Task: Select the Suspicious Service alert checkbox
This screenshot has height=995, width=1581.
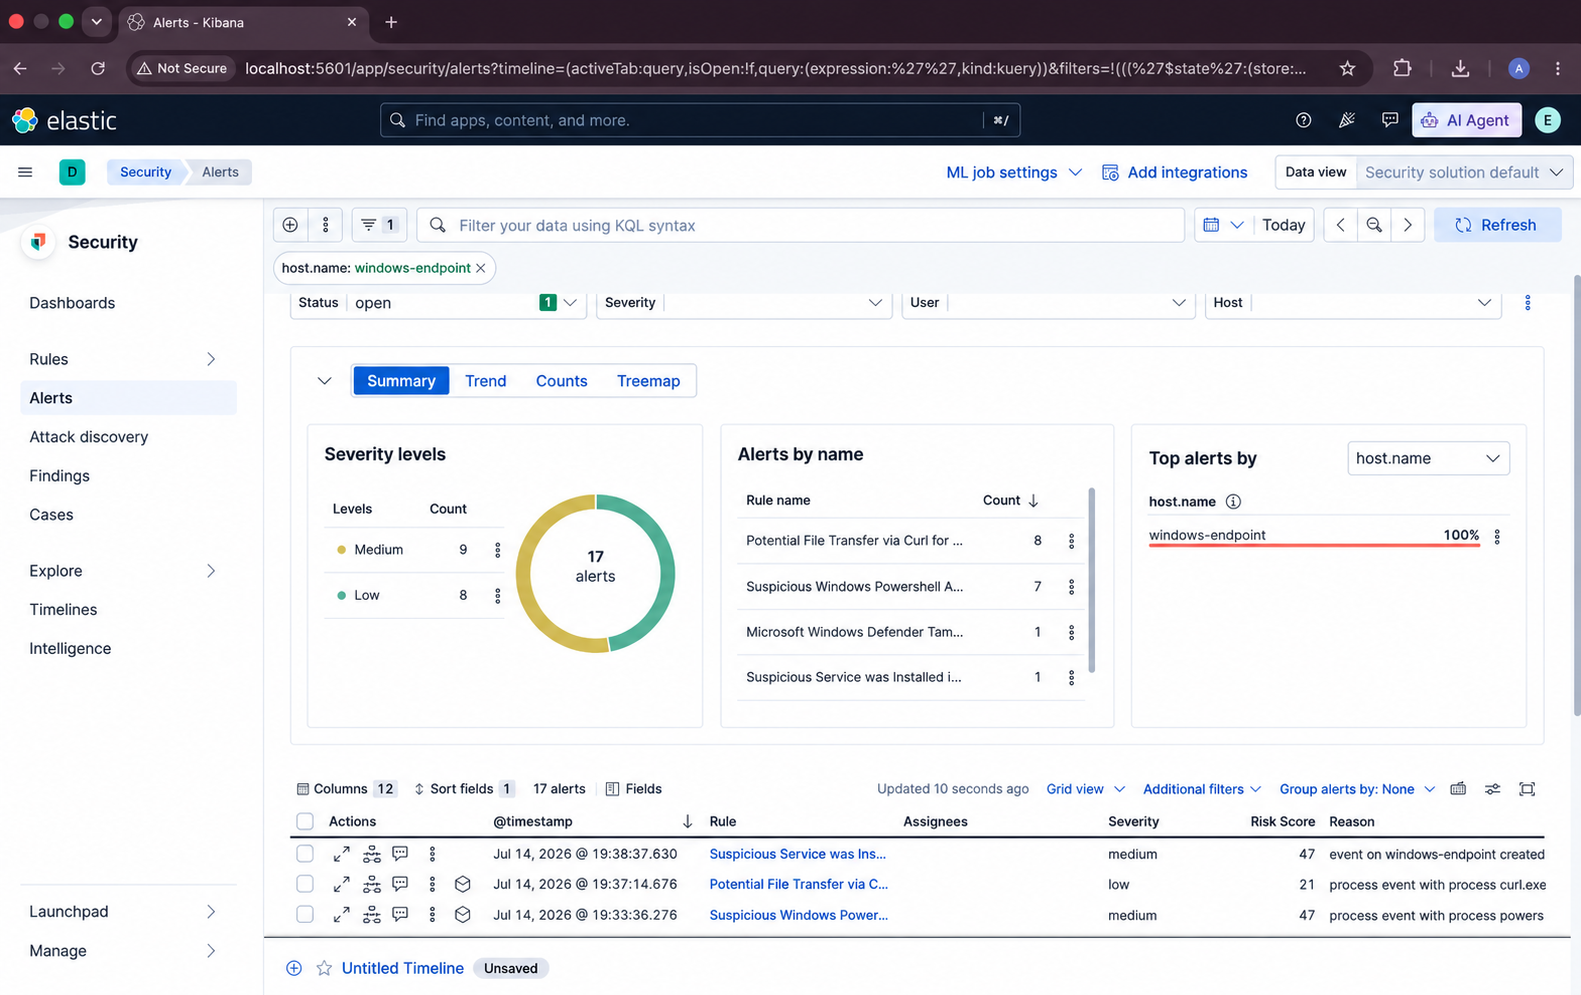Action: click(305, 854)
